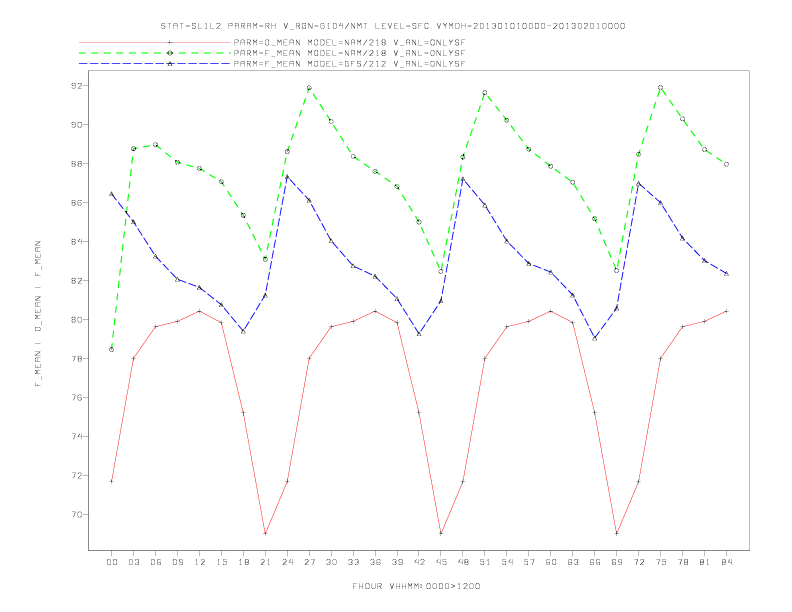Click the vertical axis title F_MEAN | O_MEAN | F_MEAN
792x612 pixels.
point(37,314)
